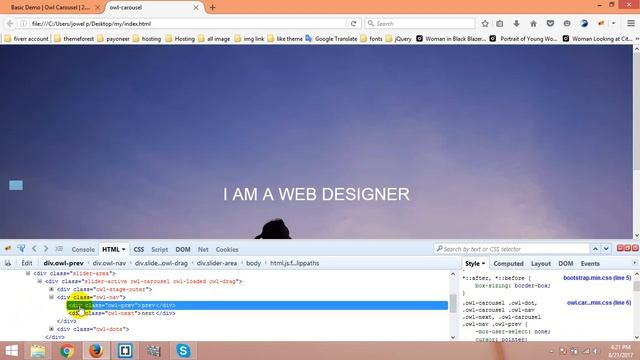This screenshot has height=360, width=640.
Task: Open site information for the address bar
Action: pyautogui.click(x=23, y=24)
